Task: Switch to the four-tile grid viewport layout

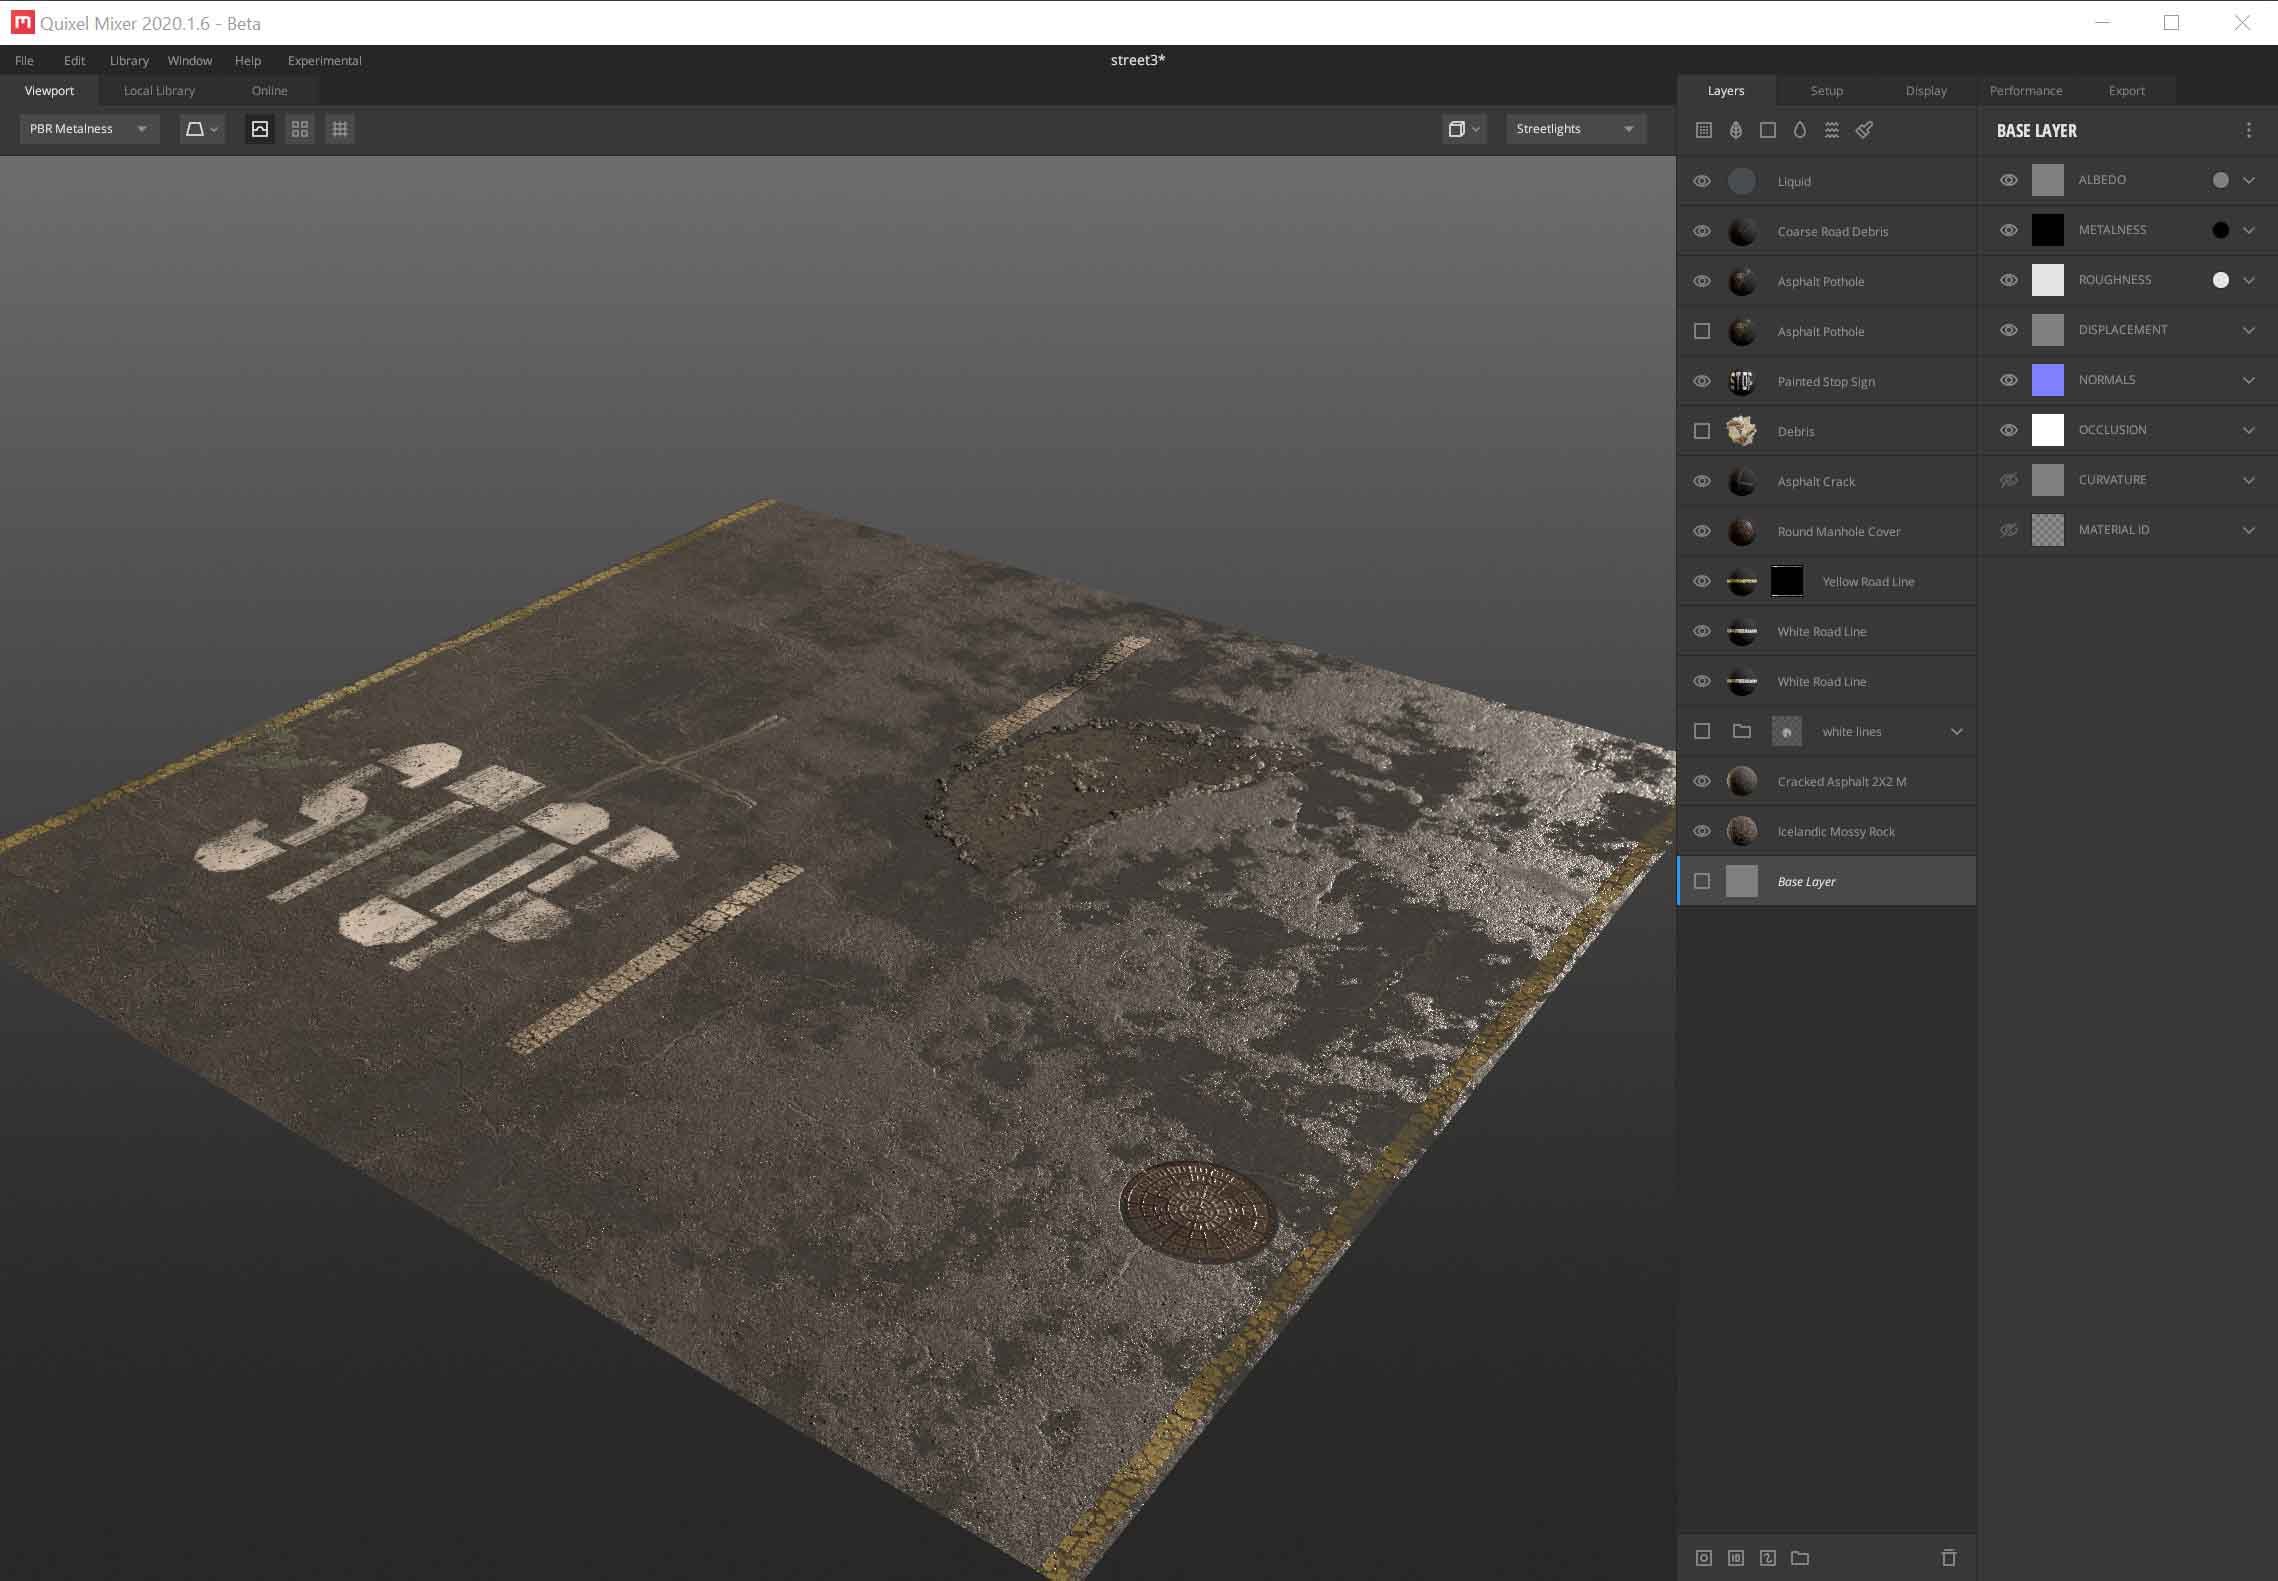Action: coord(300,129)
